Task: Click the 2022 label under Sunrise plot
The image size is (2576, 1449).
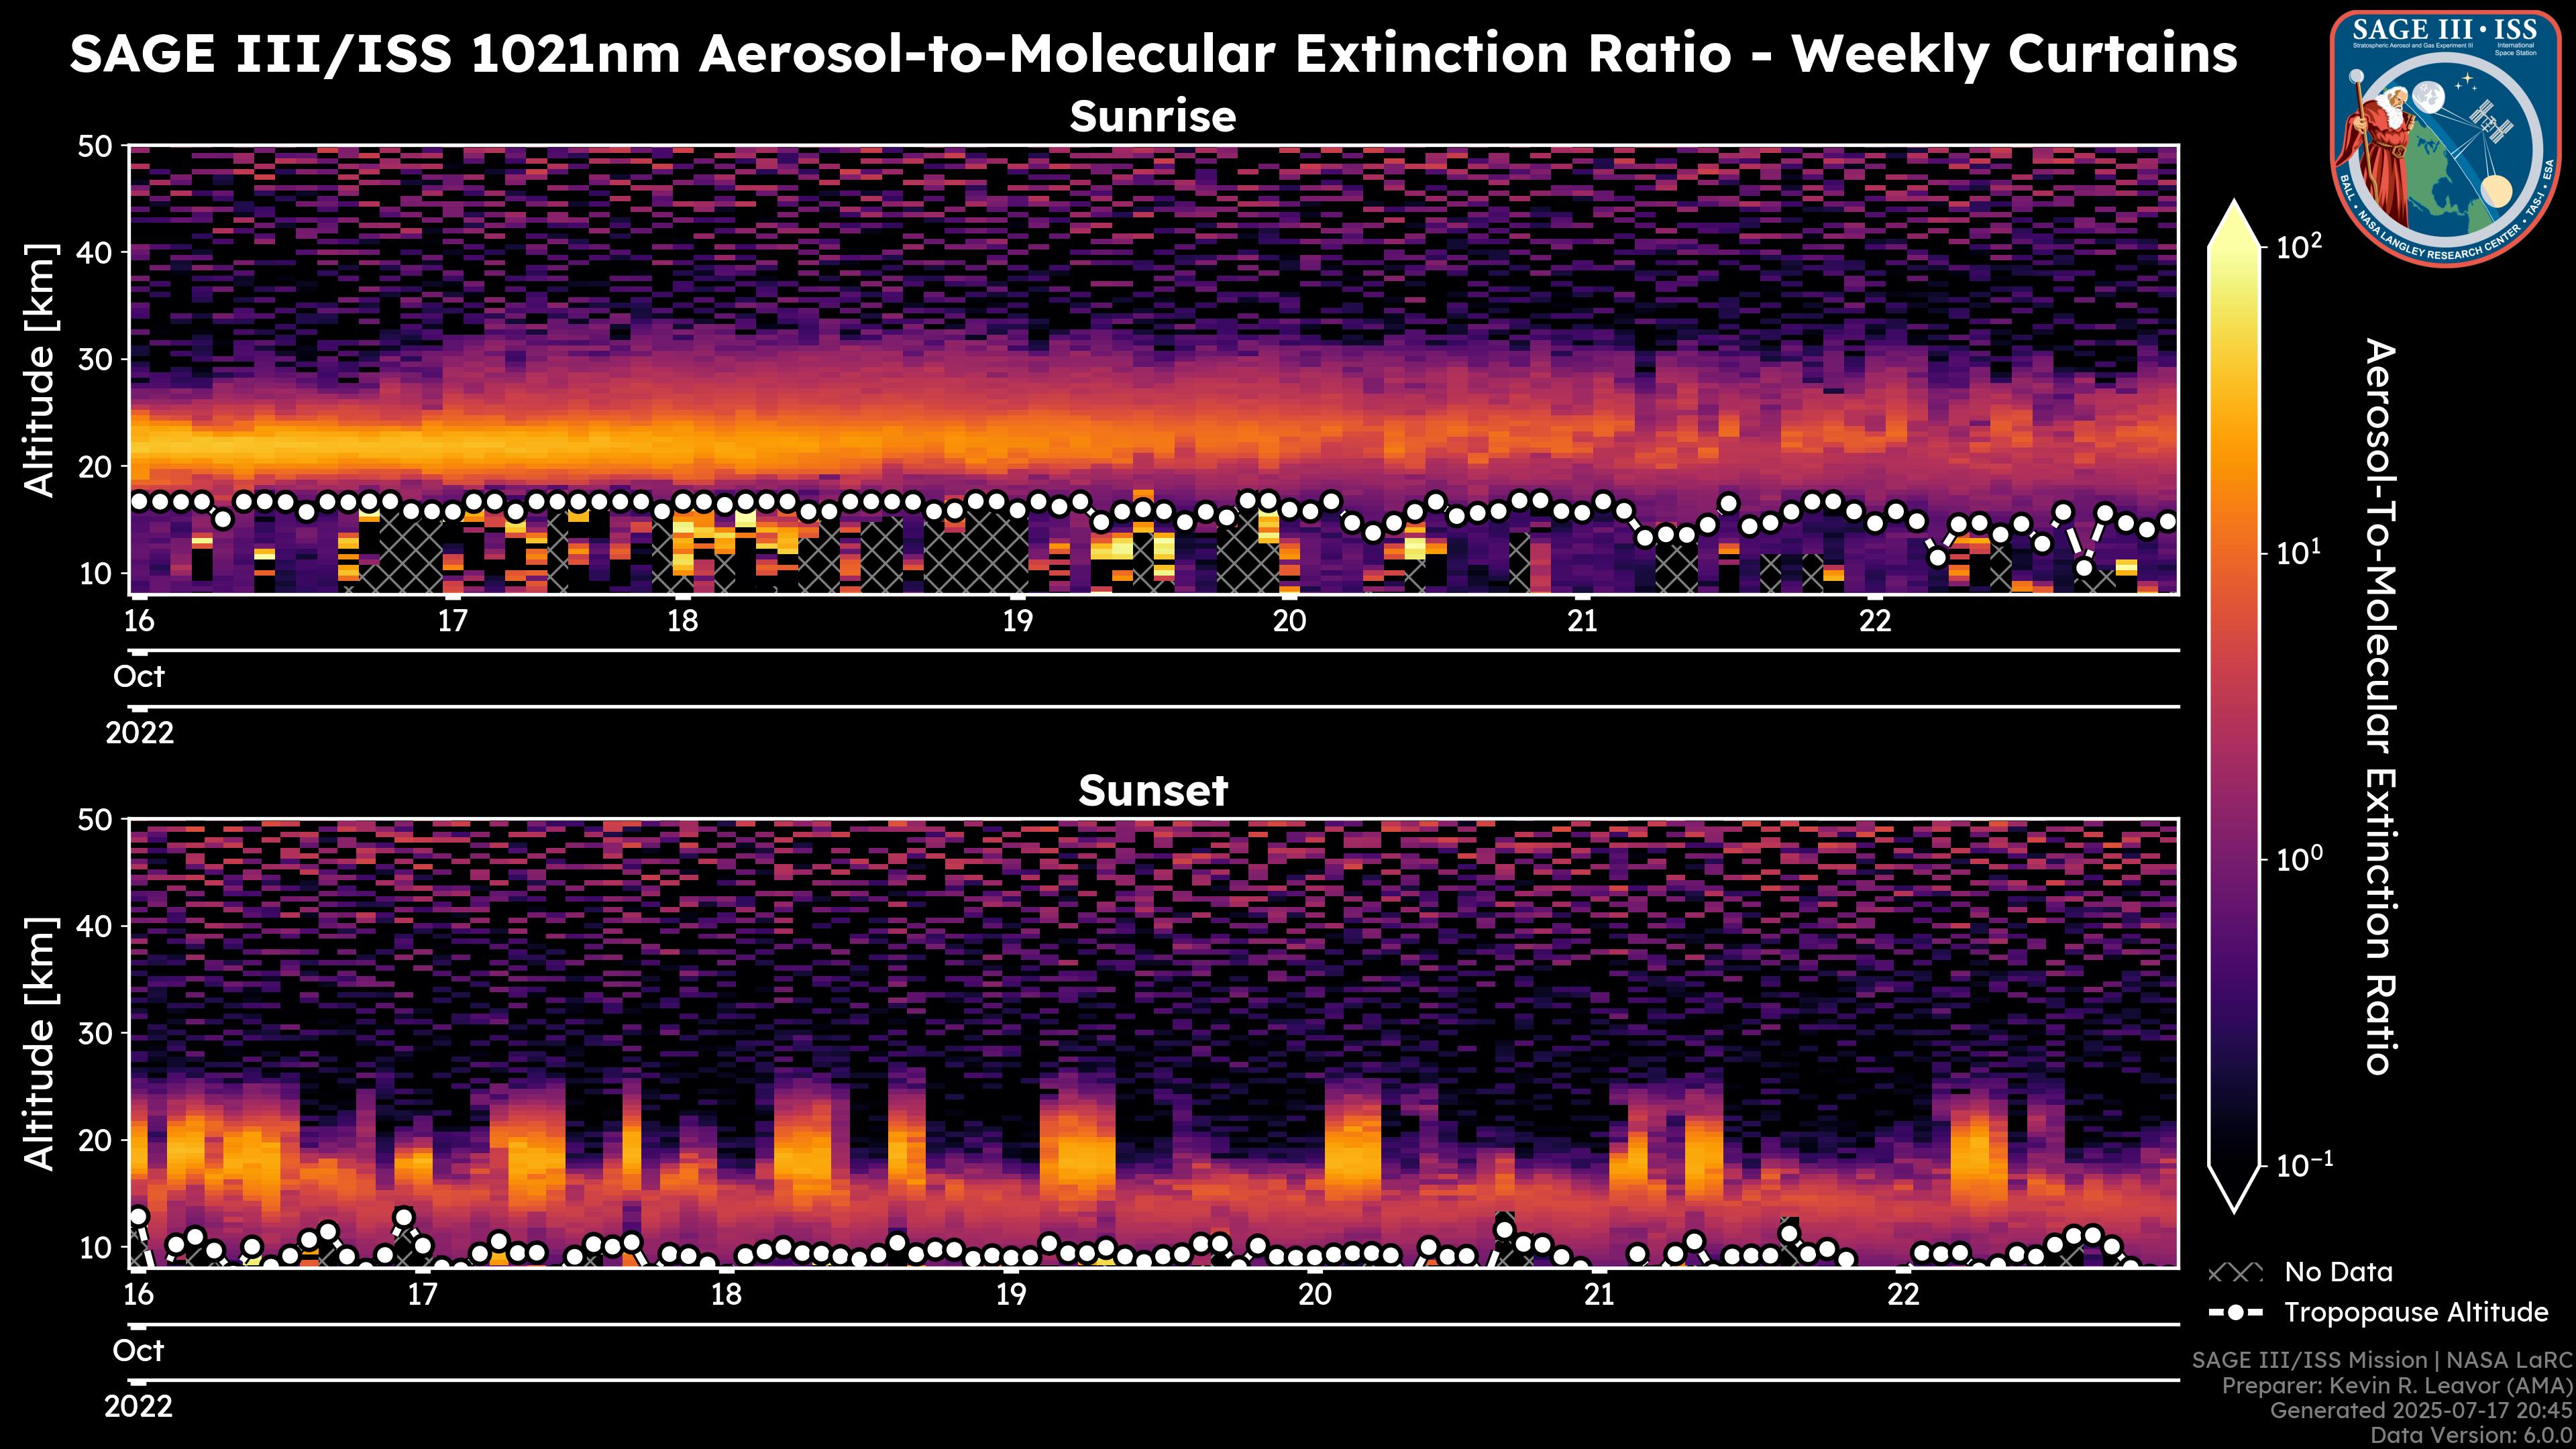Action: (139, 733)
